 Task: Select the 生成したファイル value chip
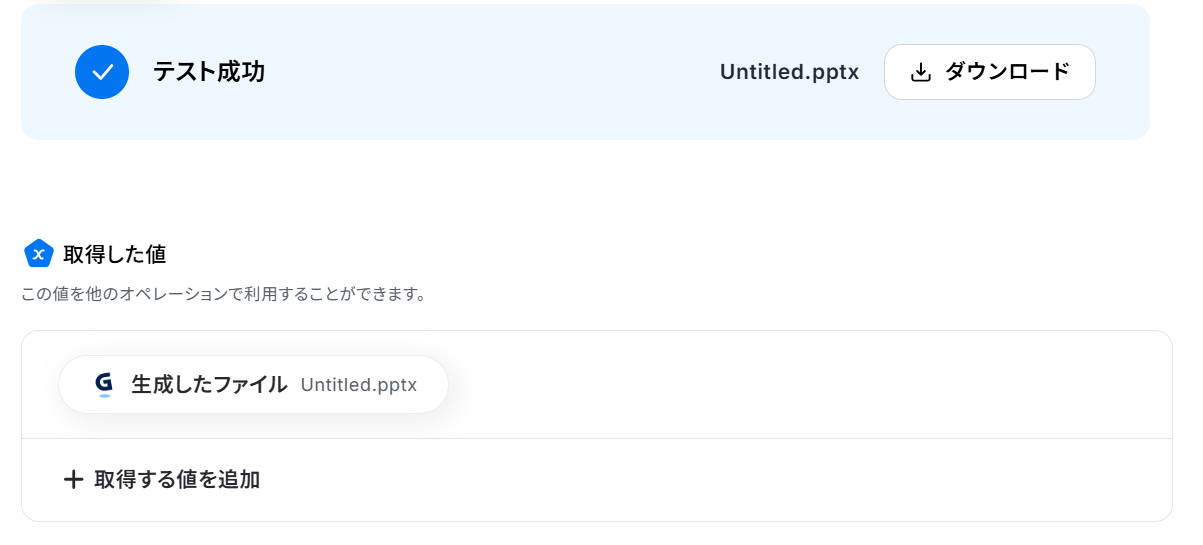[x=253, y=385]
